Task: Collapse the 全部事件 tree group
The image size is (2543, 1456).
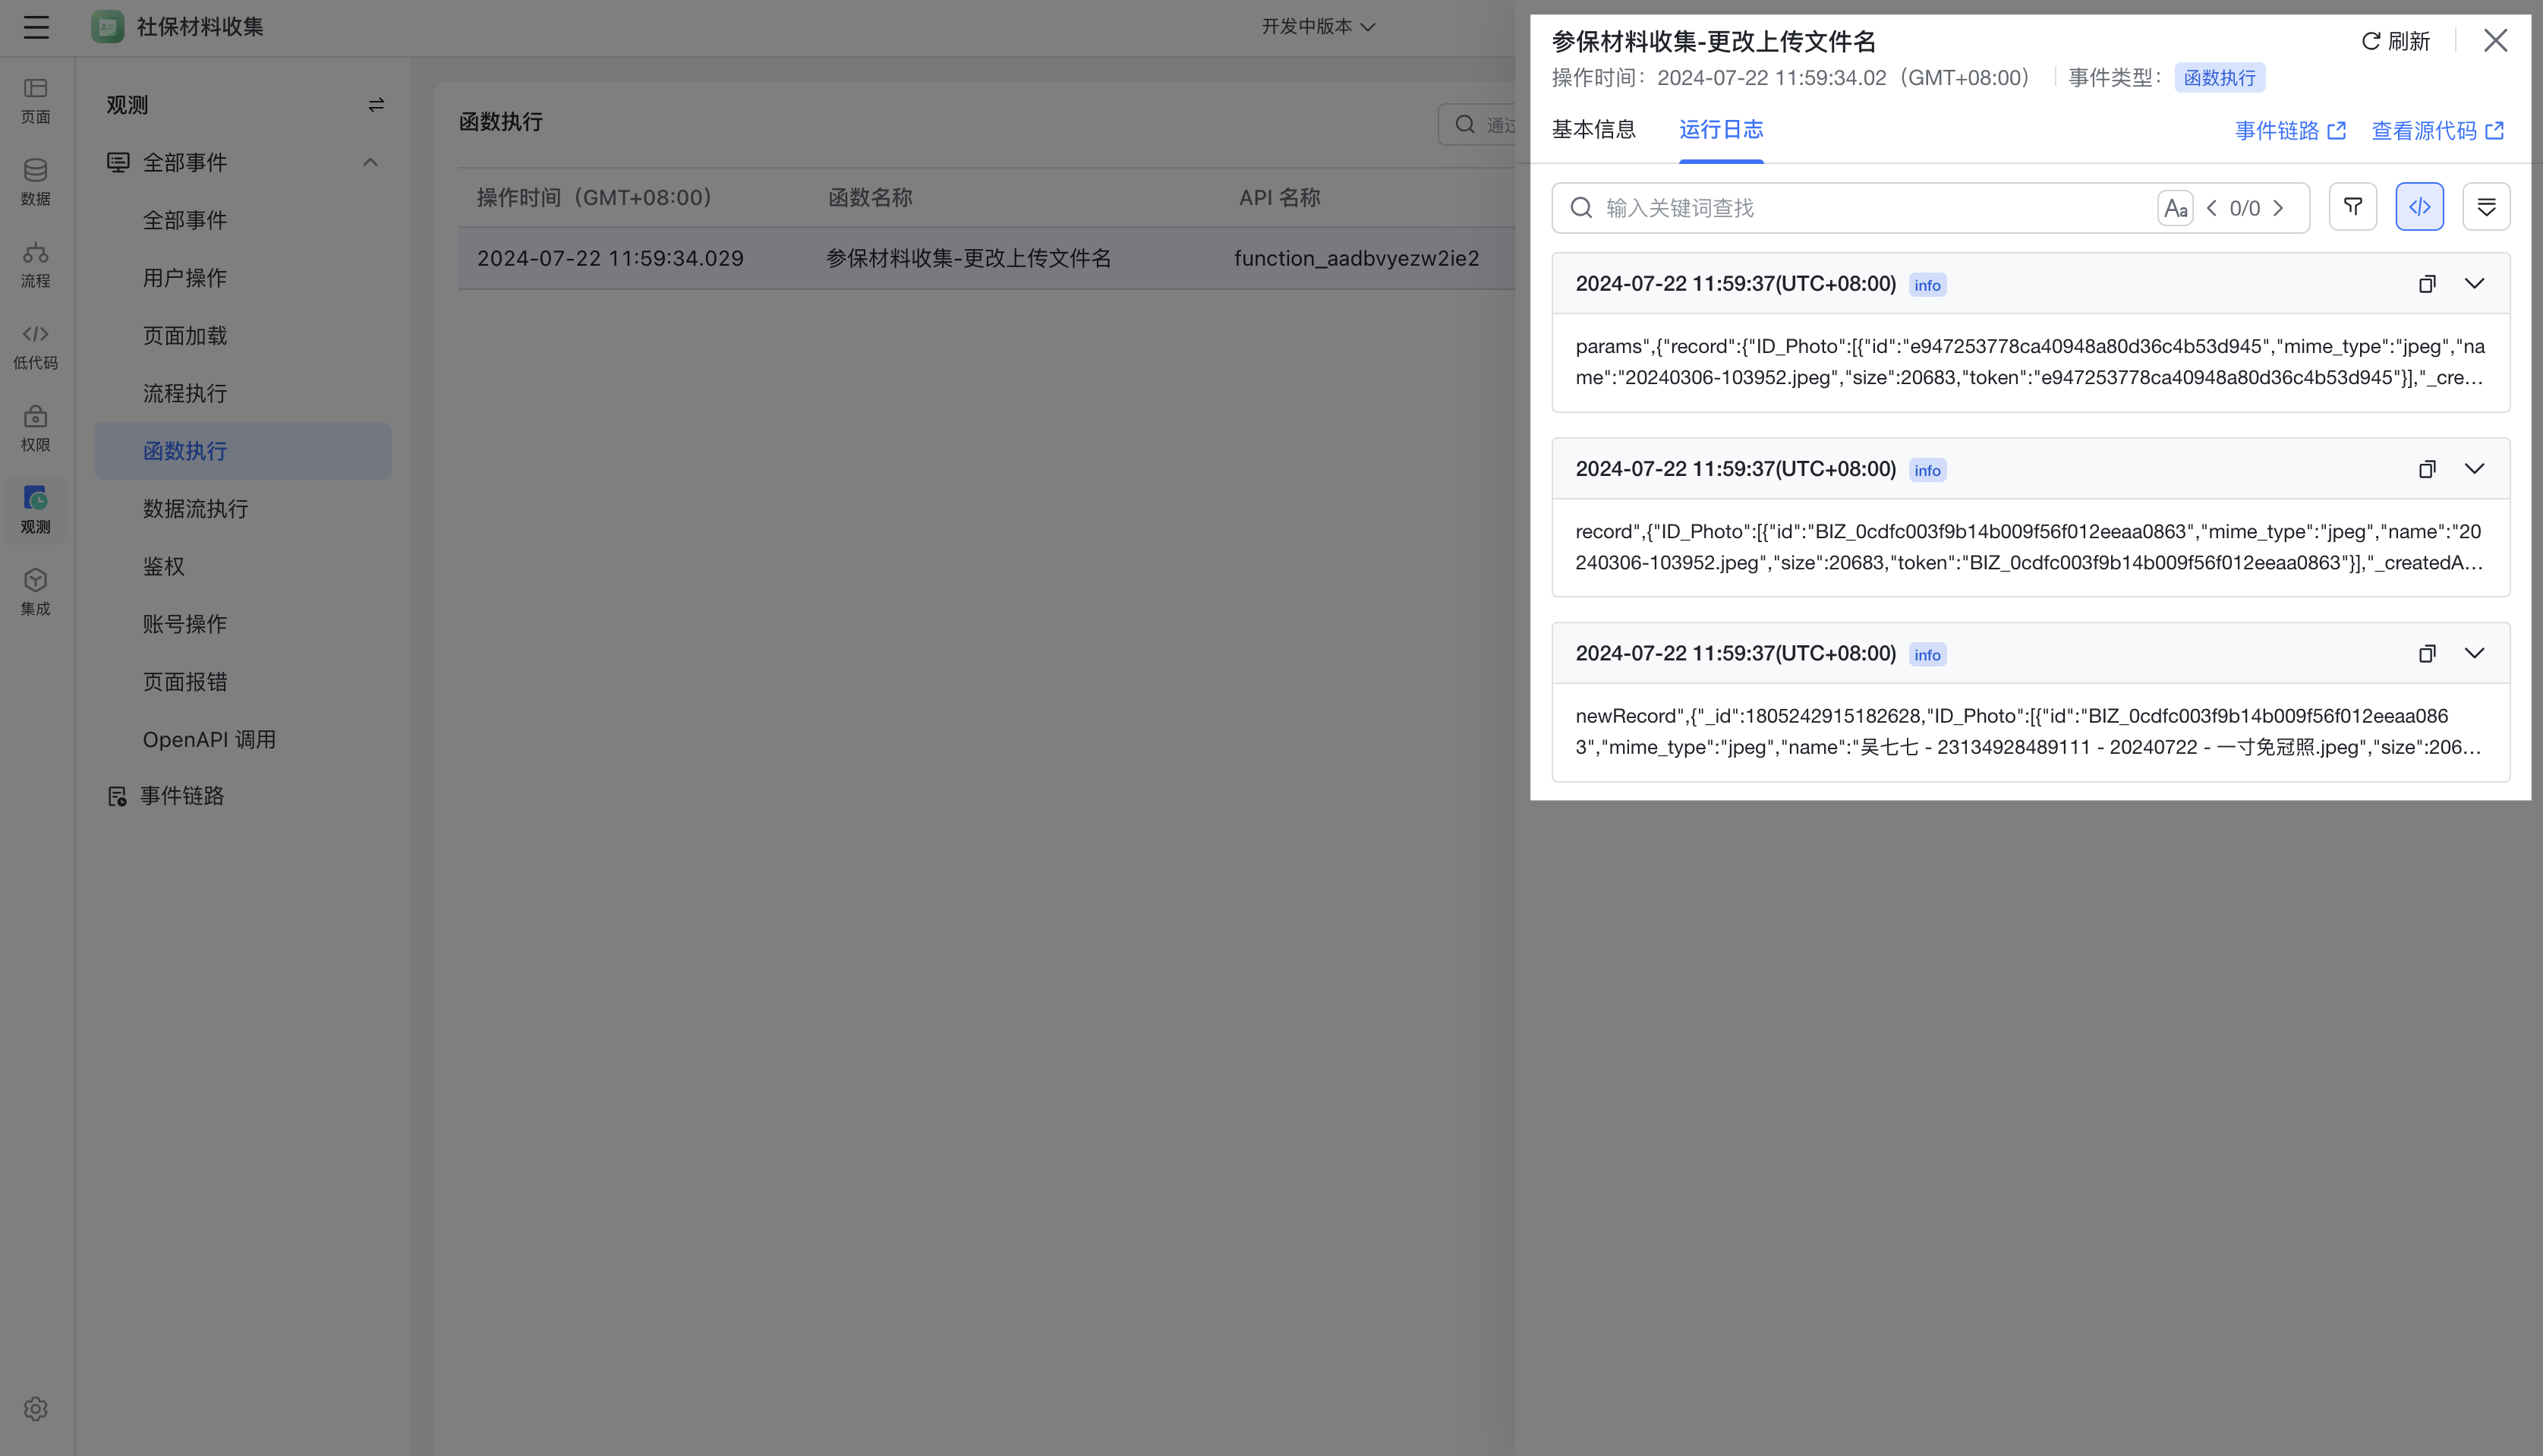Action: 370,162
